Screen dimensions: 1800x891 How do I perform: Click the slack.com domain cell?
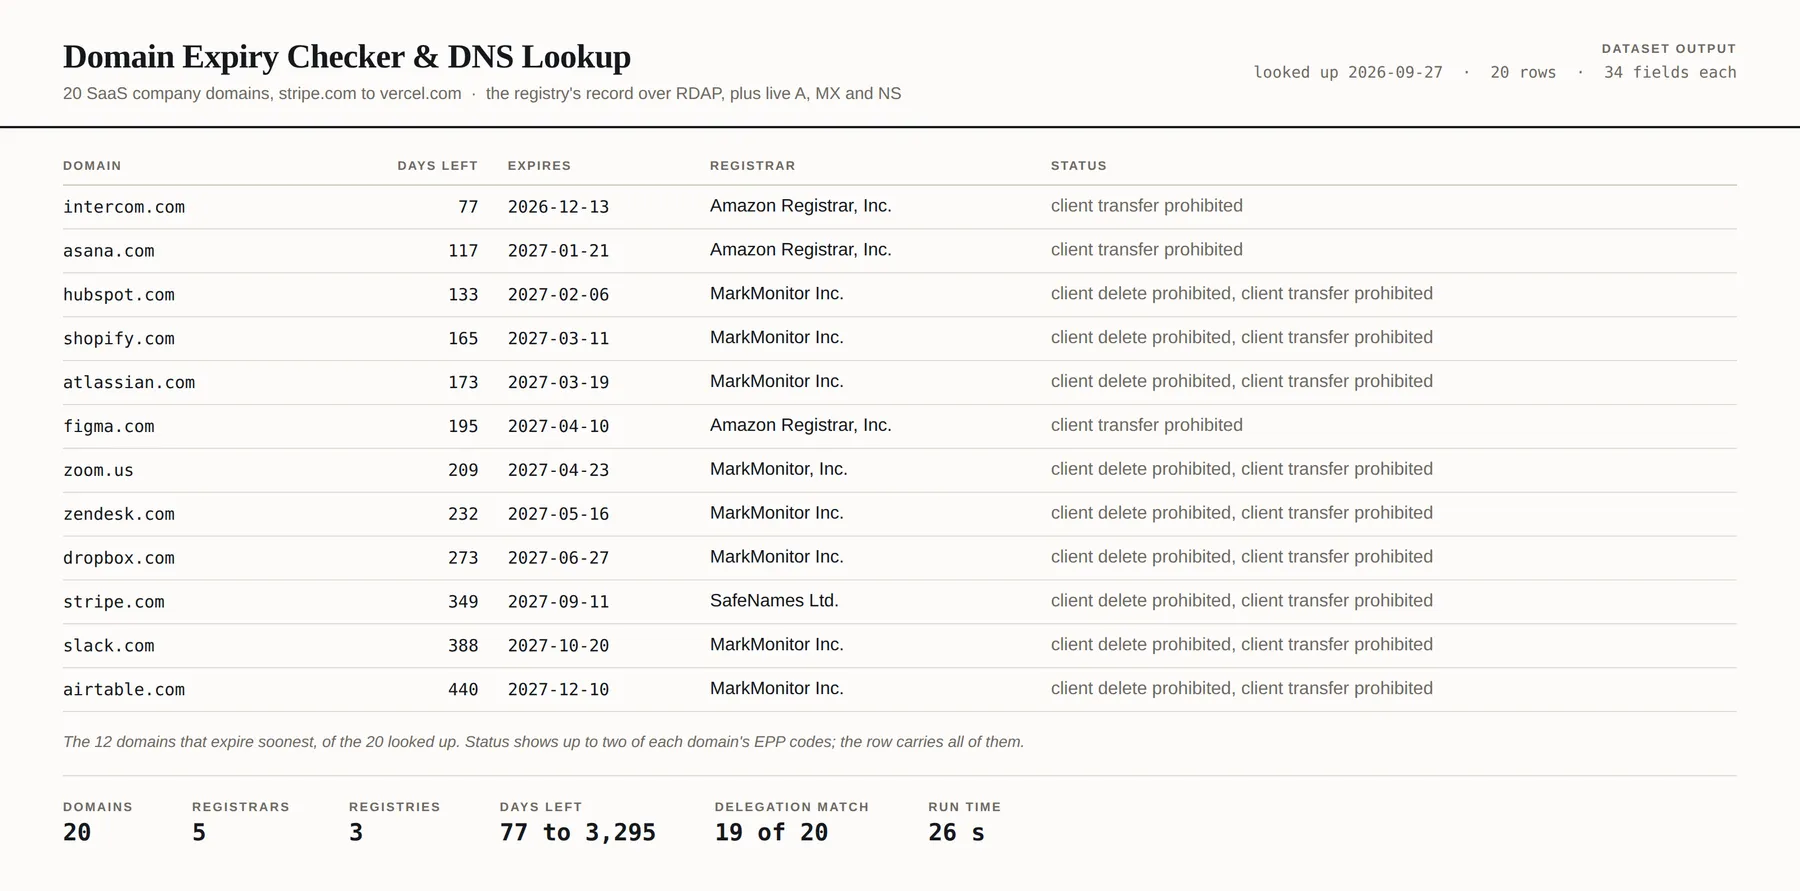click(109, 647)
